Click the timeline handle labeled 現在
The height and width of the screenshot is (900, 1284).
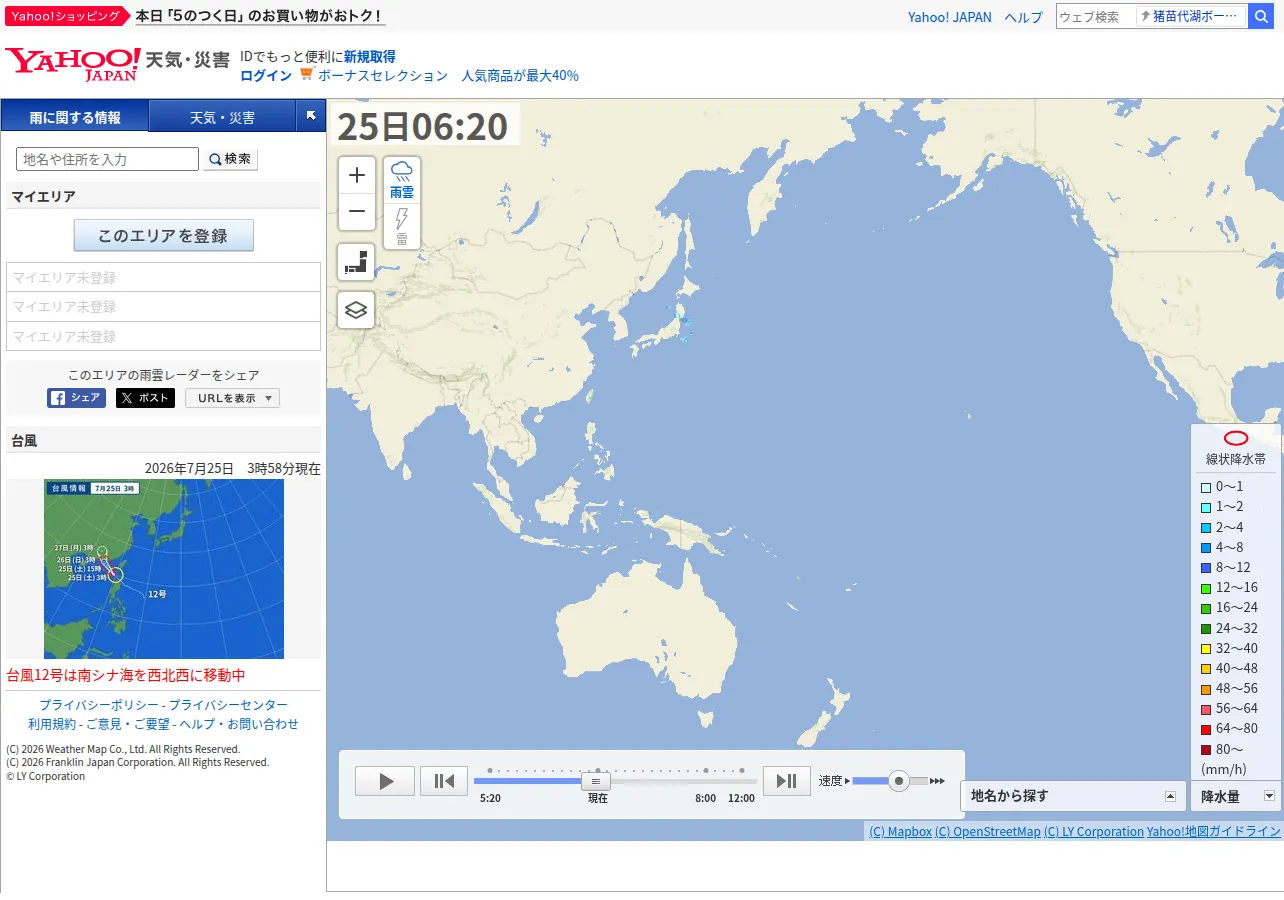click(596, 781)
